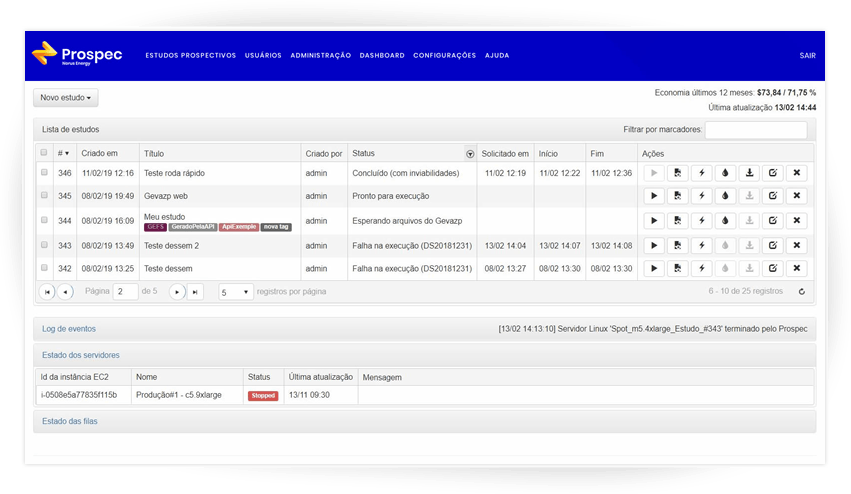
Task: Download results of study 346
Action: pyautogui.click(x=749, y=173)
